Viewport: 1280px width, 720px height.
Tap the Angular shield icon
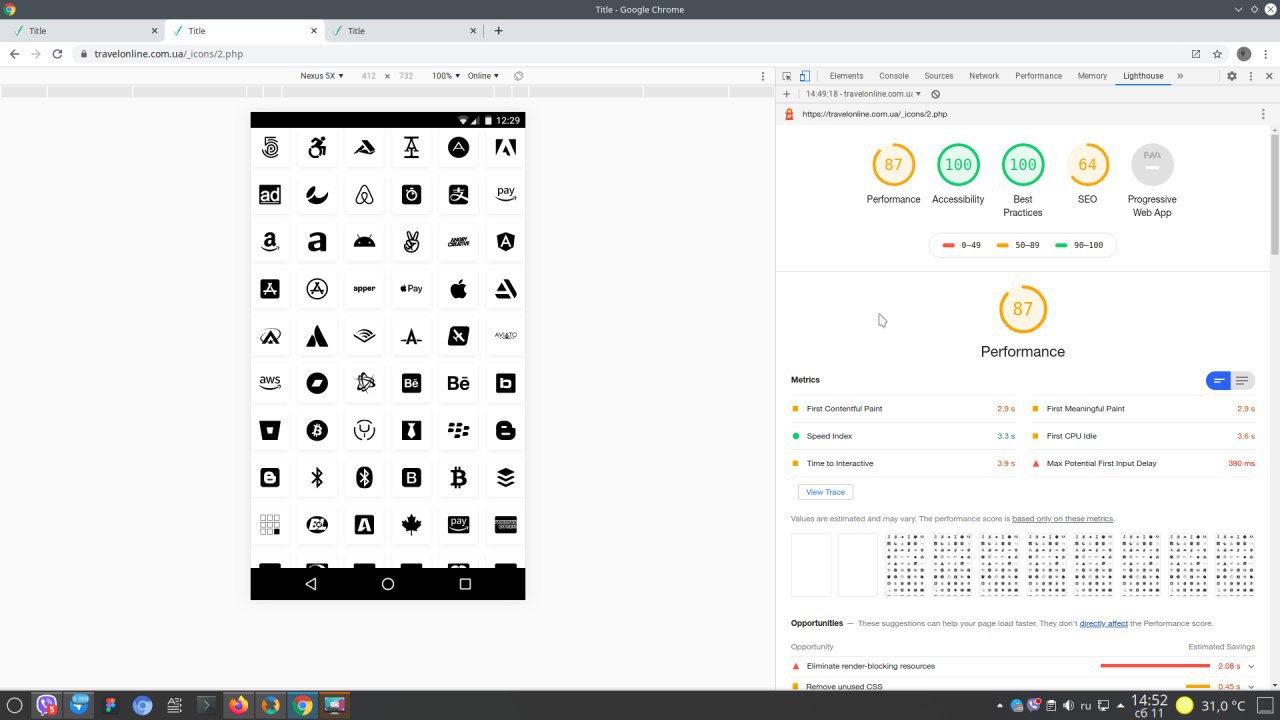pyautogui.click(x=506, y=242)
